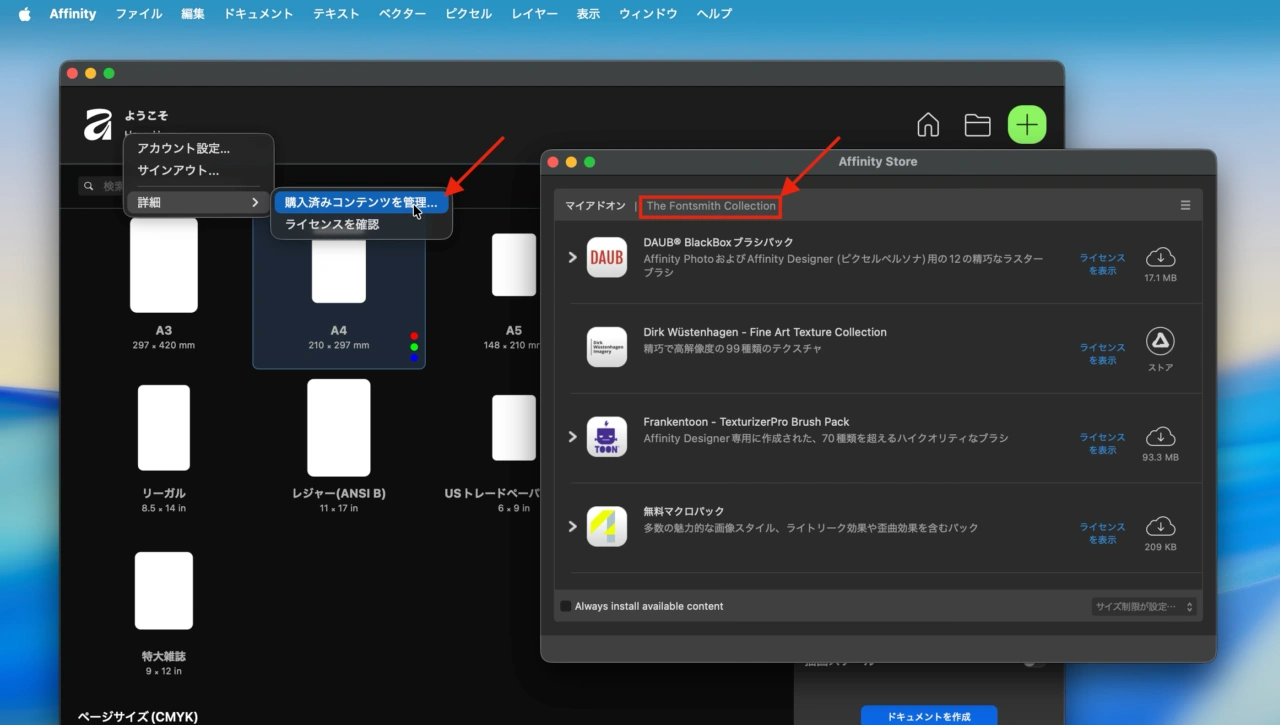Select the A3 page preset thumbnail

coord(164,265)
